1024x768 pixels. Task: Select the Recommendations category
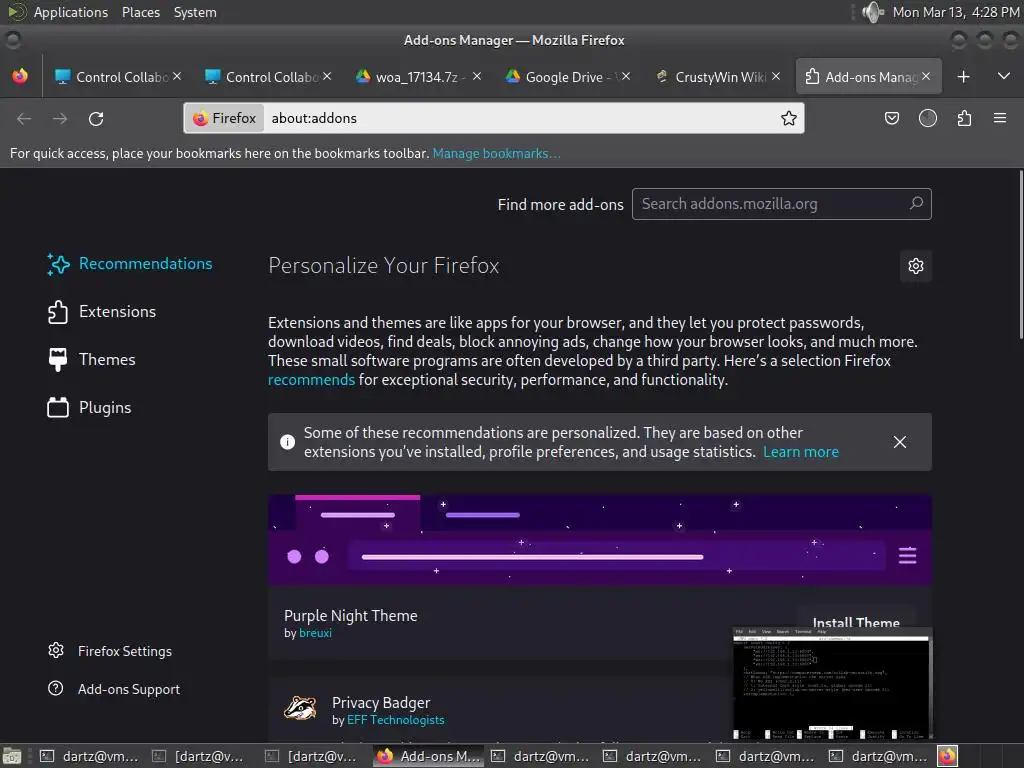pos(130,264)
